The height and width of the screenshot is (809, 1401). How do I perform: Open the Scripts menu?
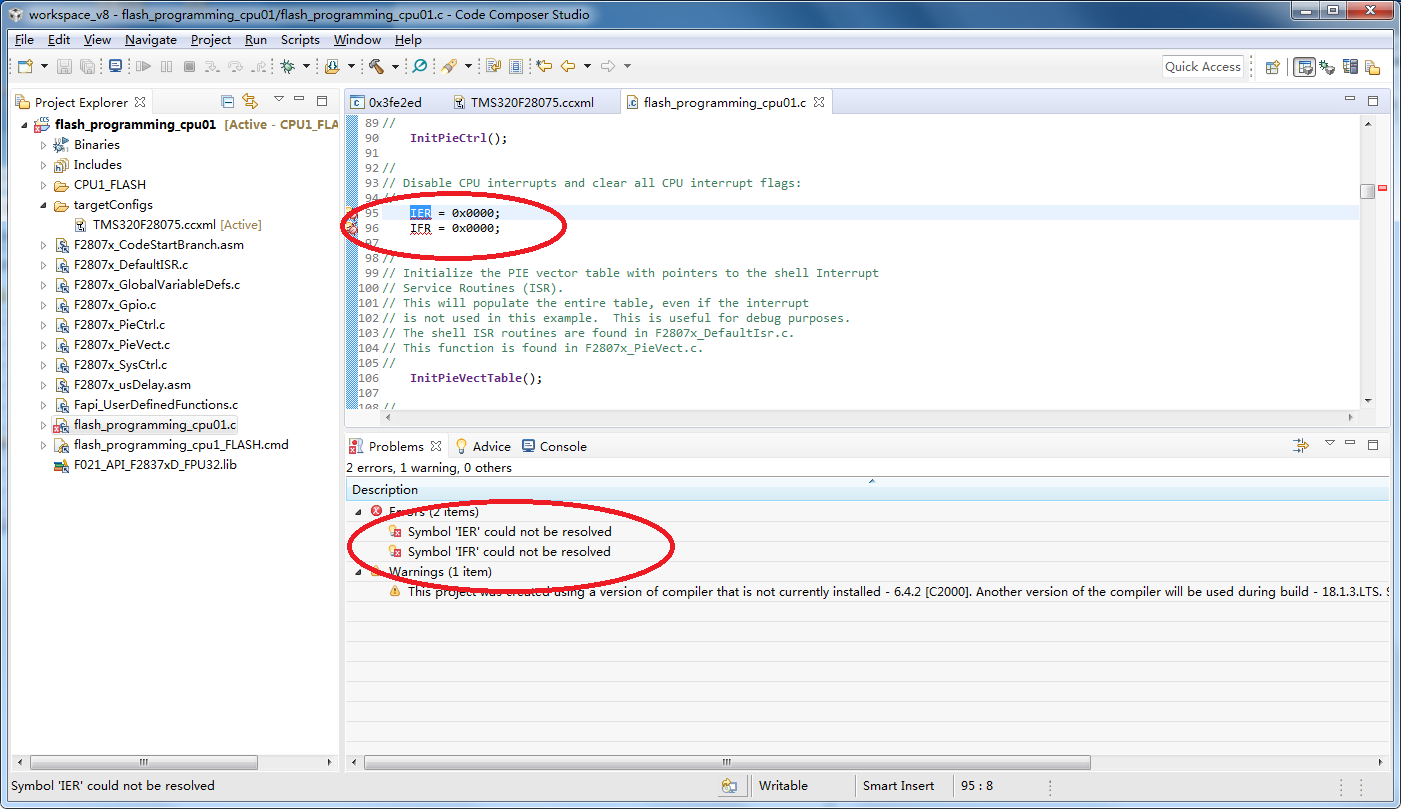pyautogui.click(x=300, y=40)
